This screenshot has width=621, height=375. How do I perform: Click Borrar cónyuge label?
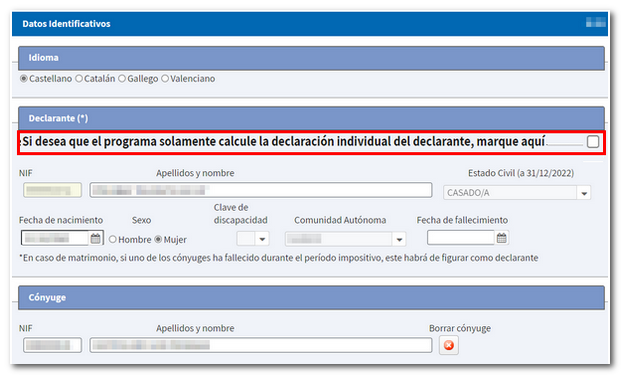coord(460,328)
